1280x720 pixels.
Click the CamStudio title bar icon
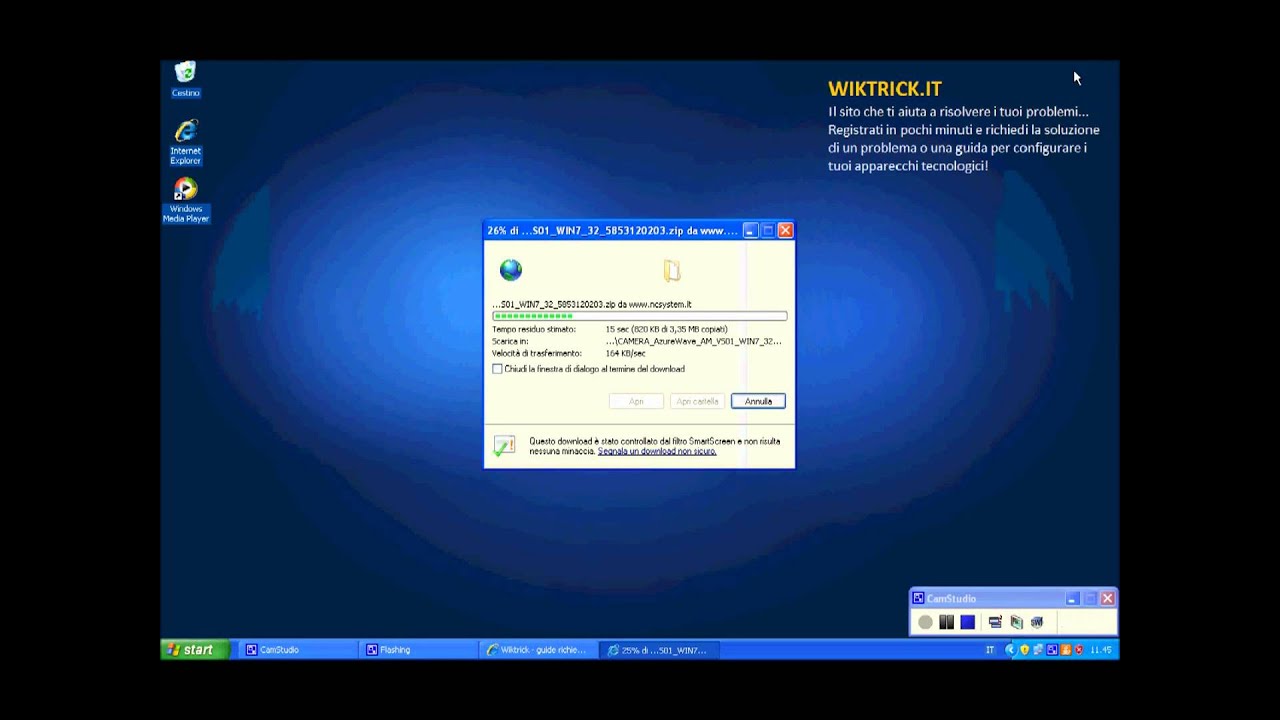(918, 598)
